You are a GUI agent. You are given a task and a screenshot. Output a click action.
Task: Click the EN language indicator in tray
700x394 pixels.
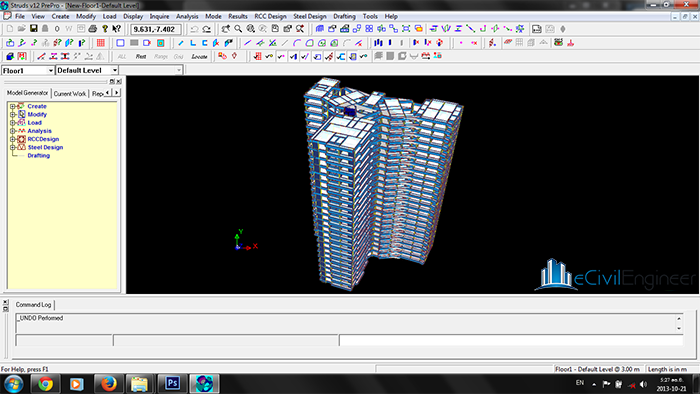579,383
